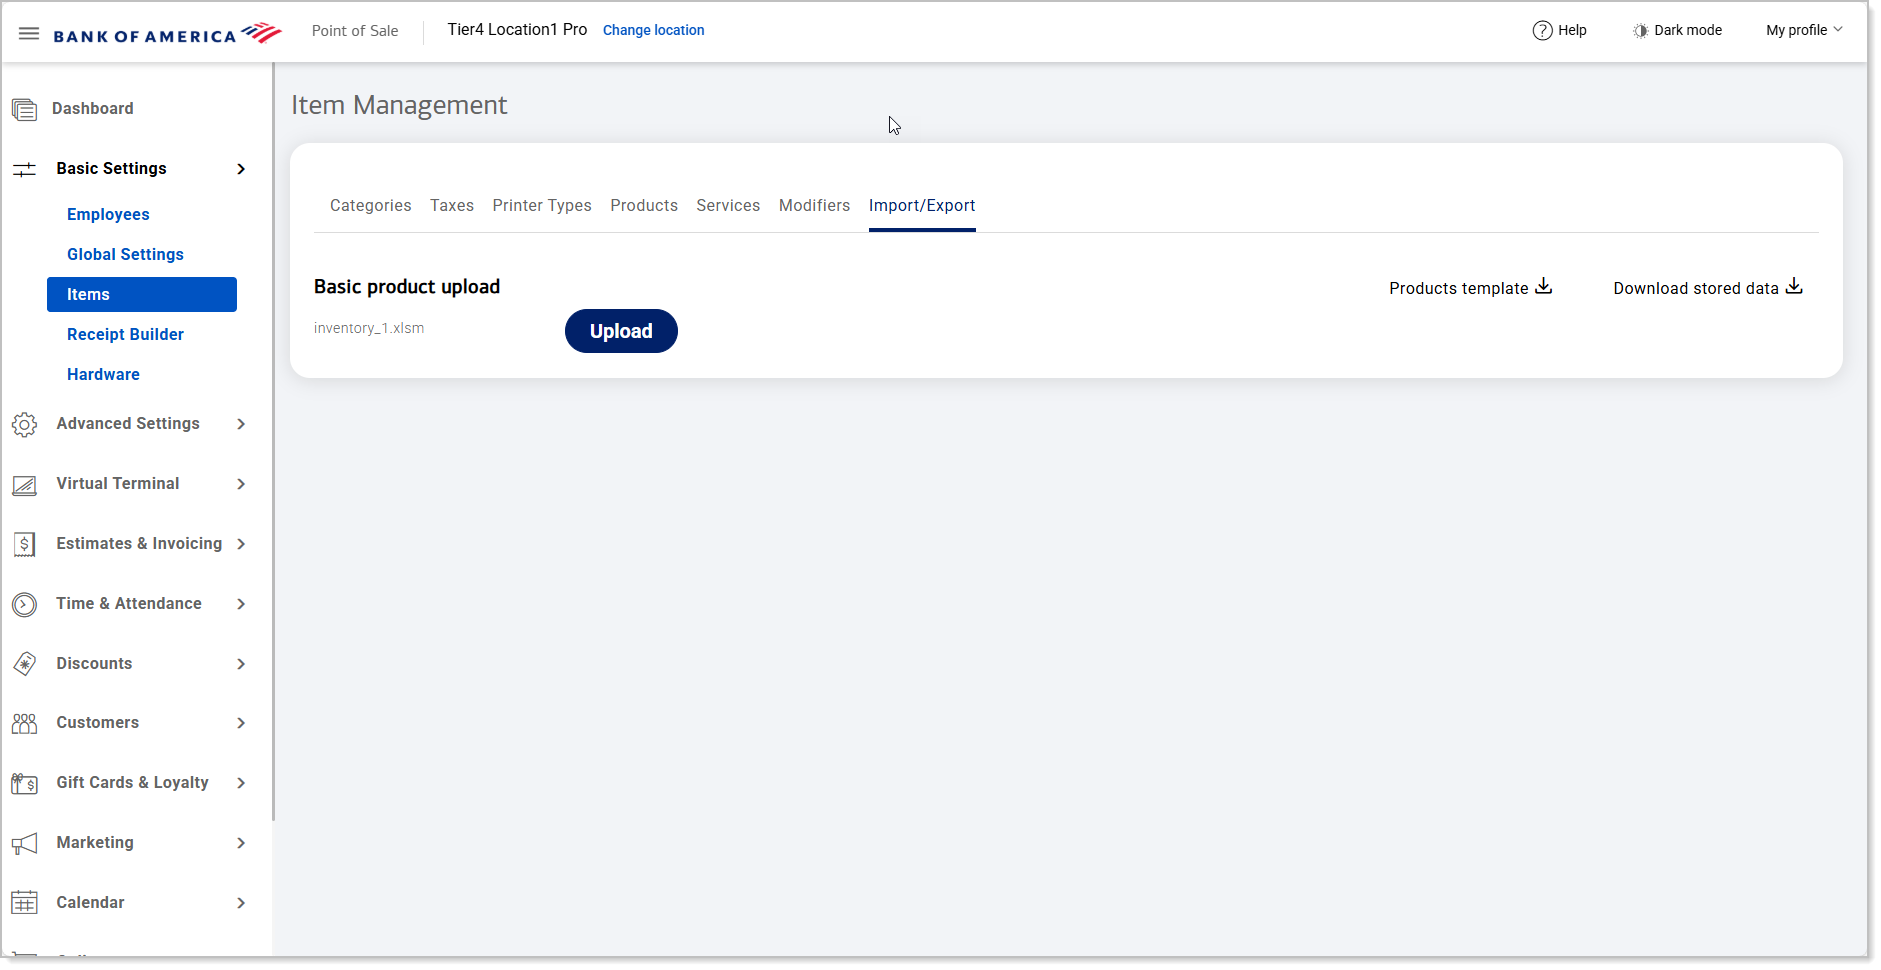This screenshot has height=970, width=1881.
Task: Expand the Virtual Terminal chevron
Action: click(241, 484)
